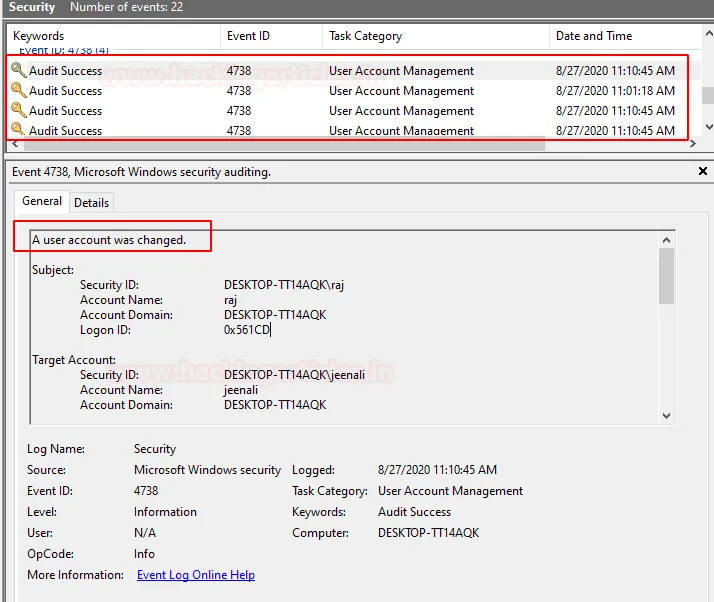Click the event description vertical scrollbar thumb
The image size is (714, 602).
point(666,275)
